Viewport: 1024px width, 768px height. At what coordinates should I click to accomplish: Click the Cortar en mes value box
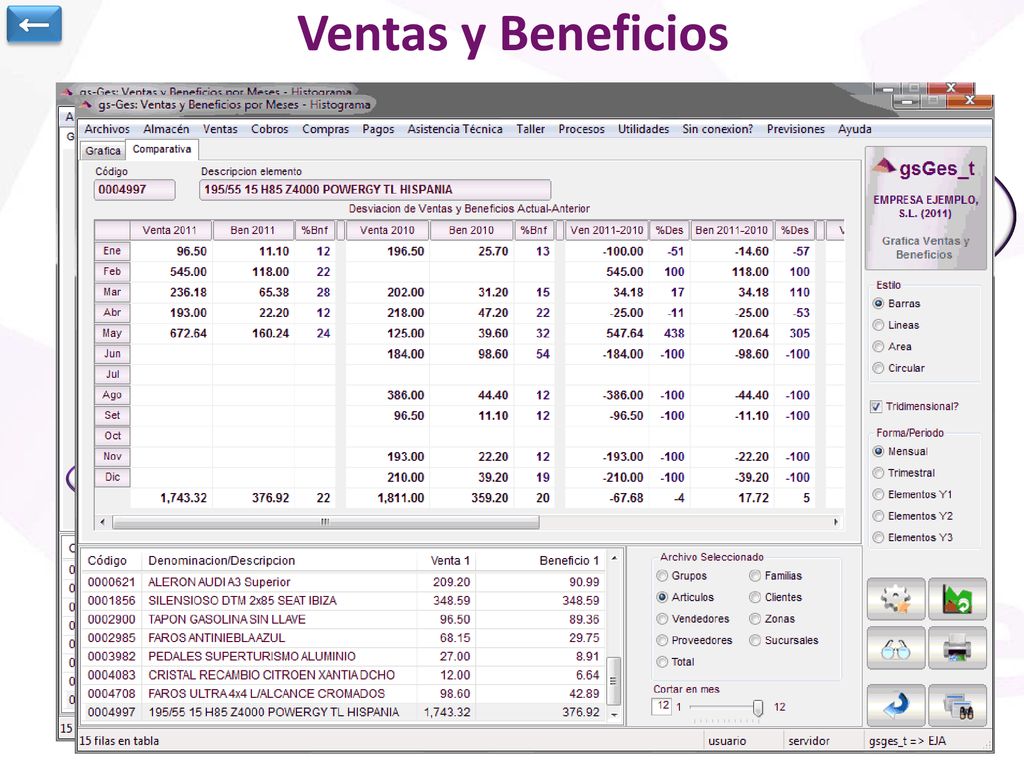point(662,707)
